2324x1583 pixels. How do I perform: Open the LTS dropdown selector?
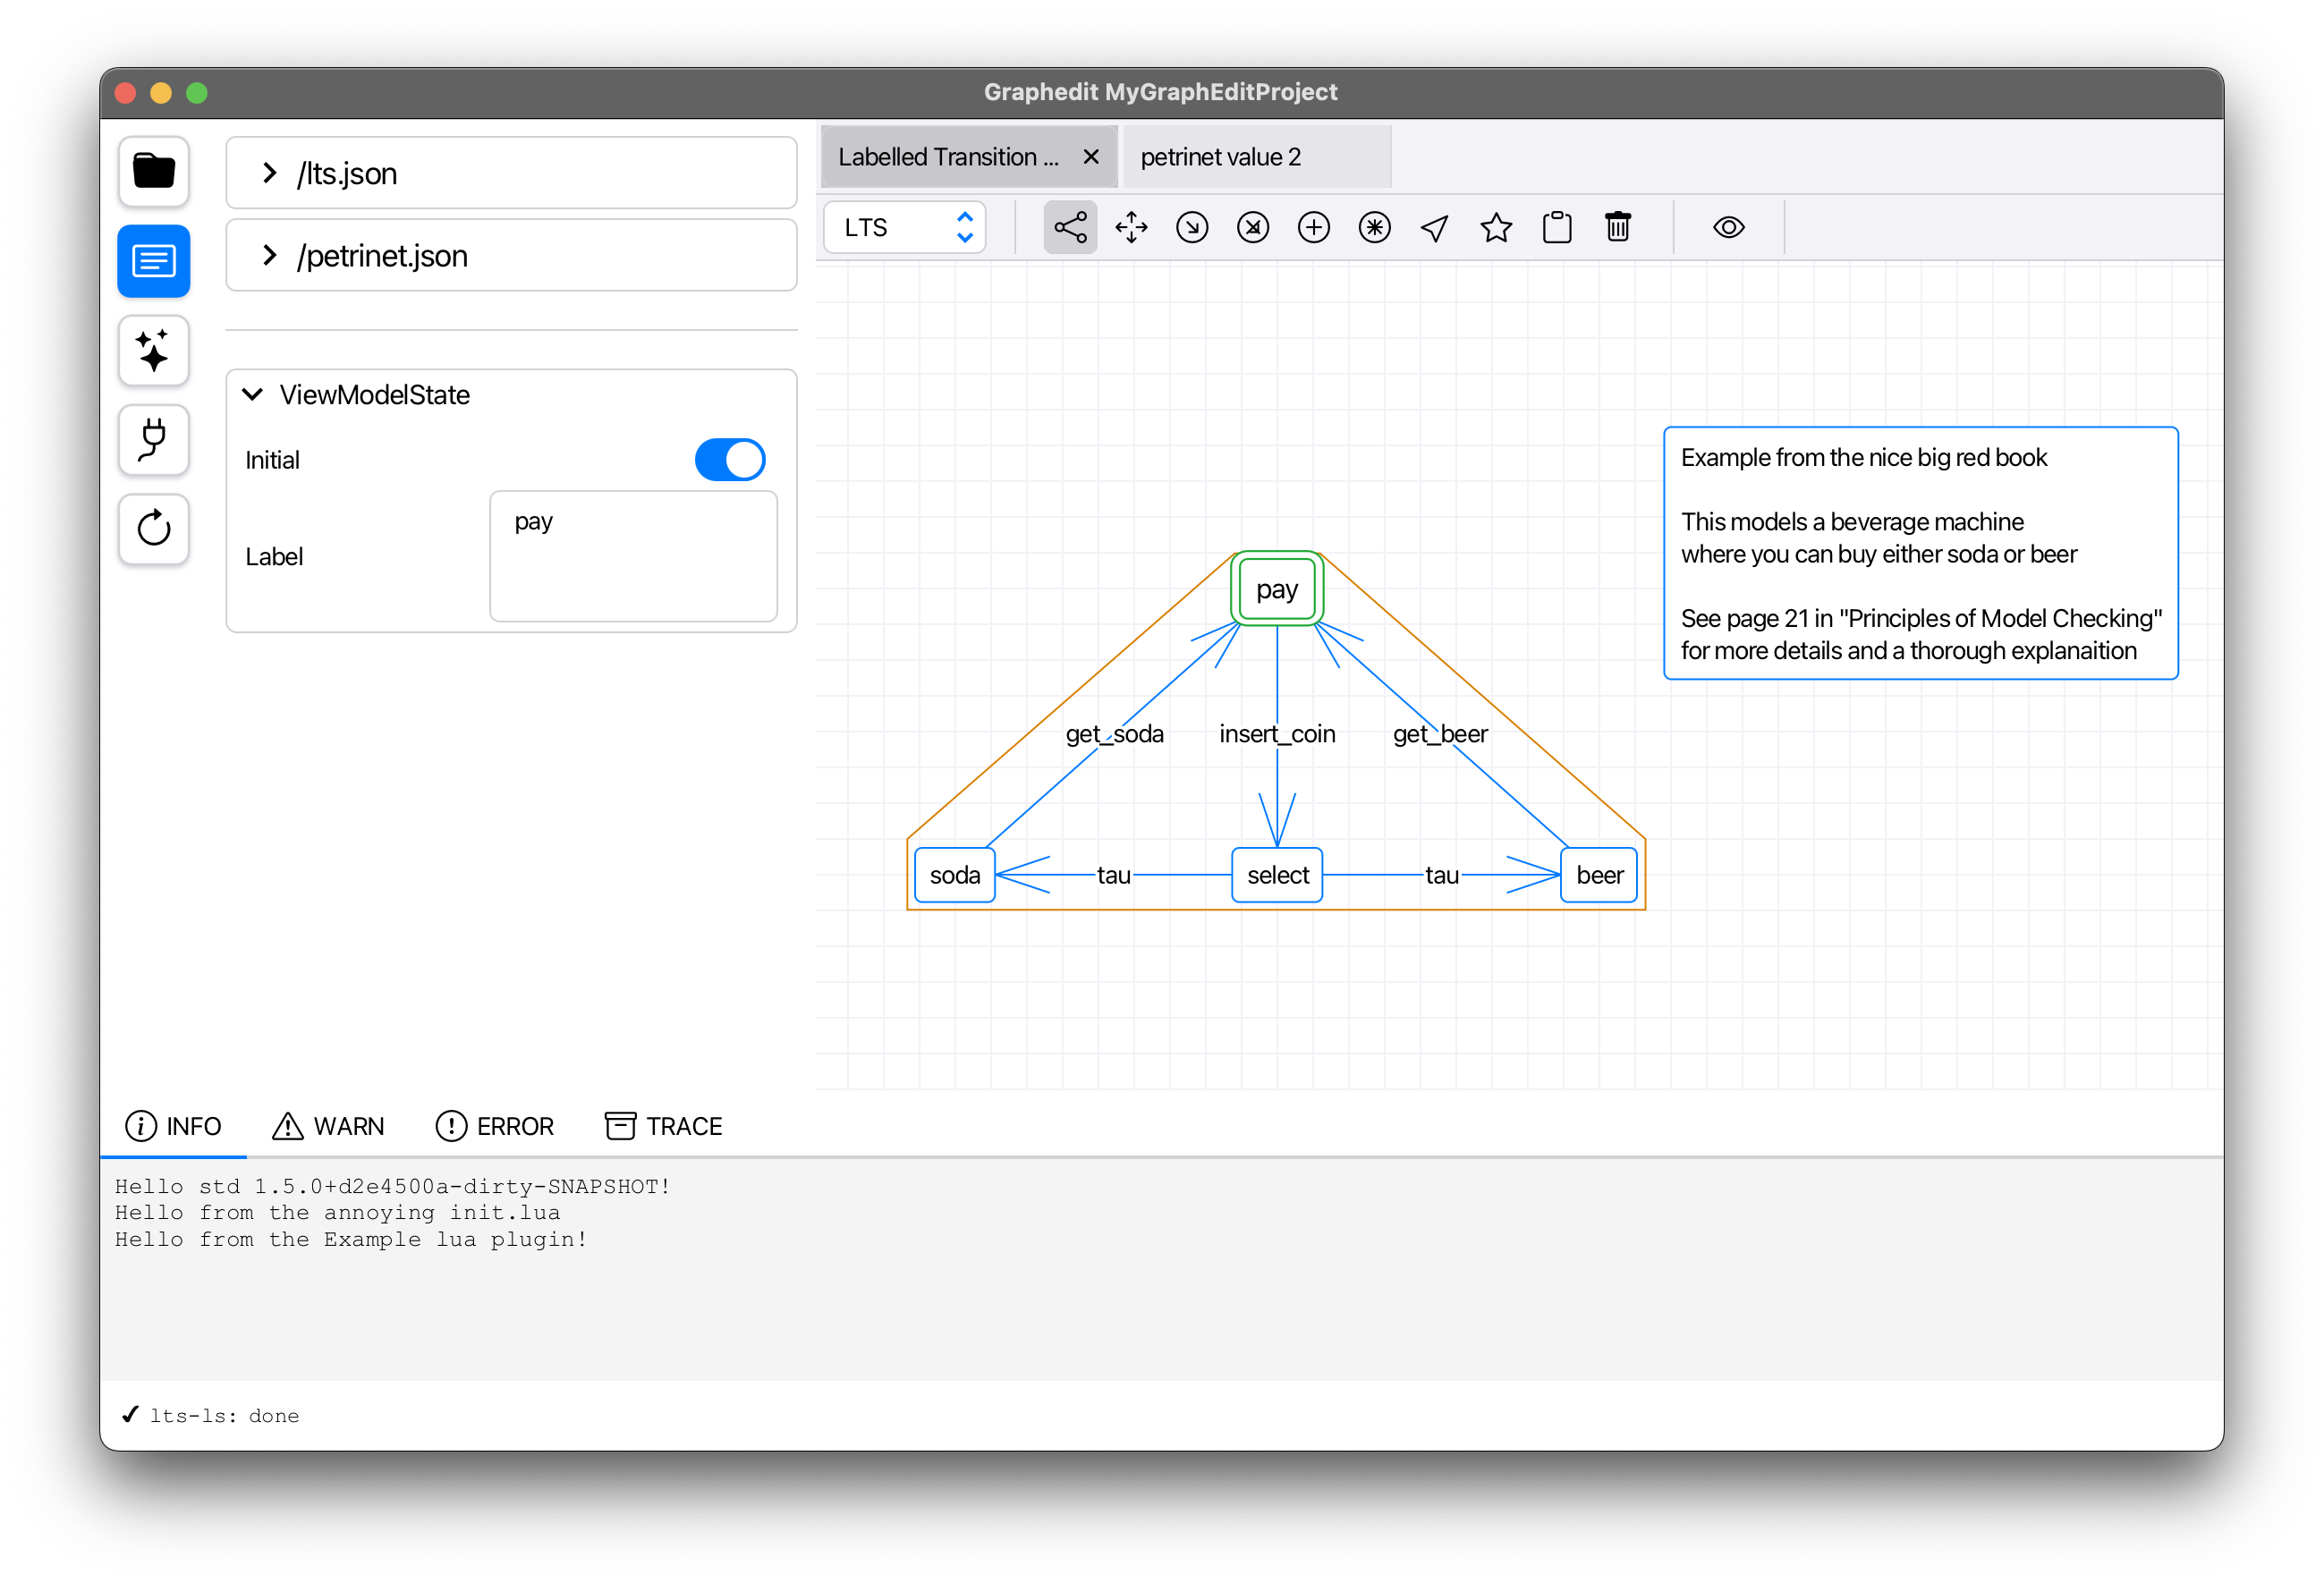[905, 228]
